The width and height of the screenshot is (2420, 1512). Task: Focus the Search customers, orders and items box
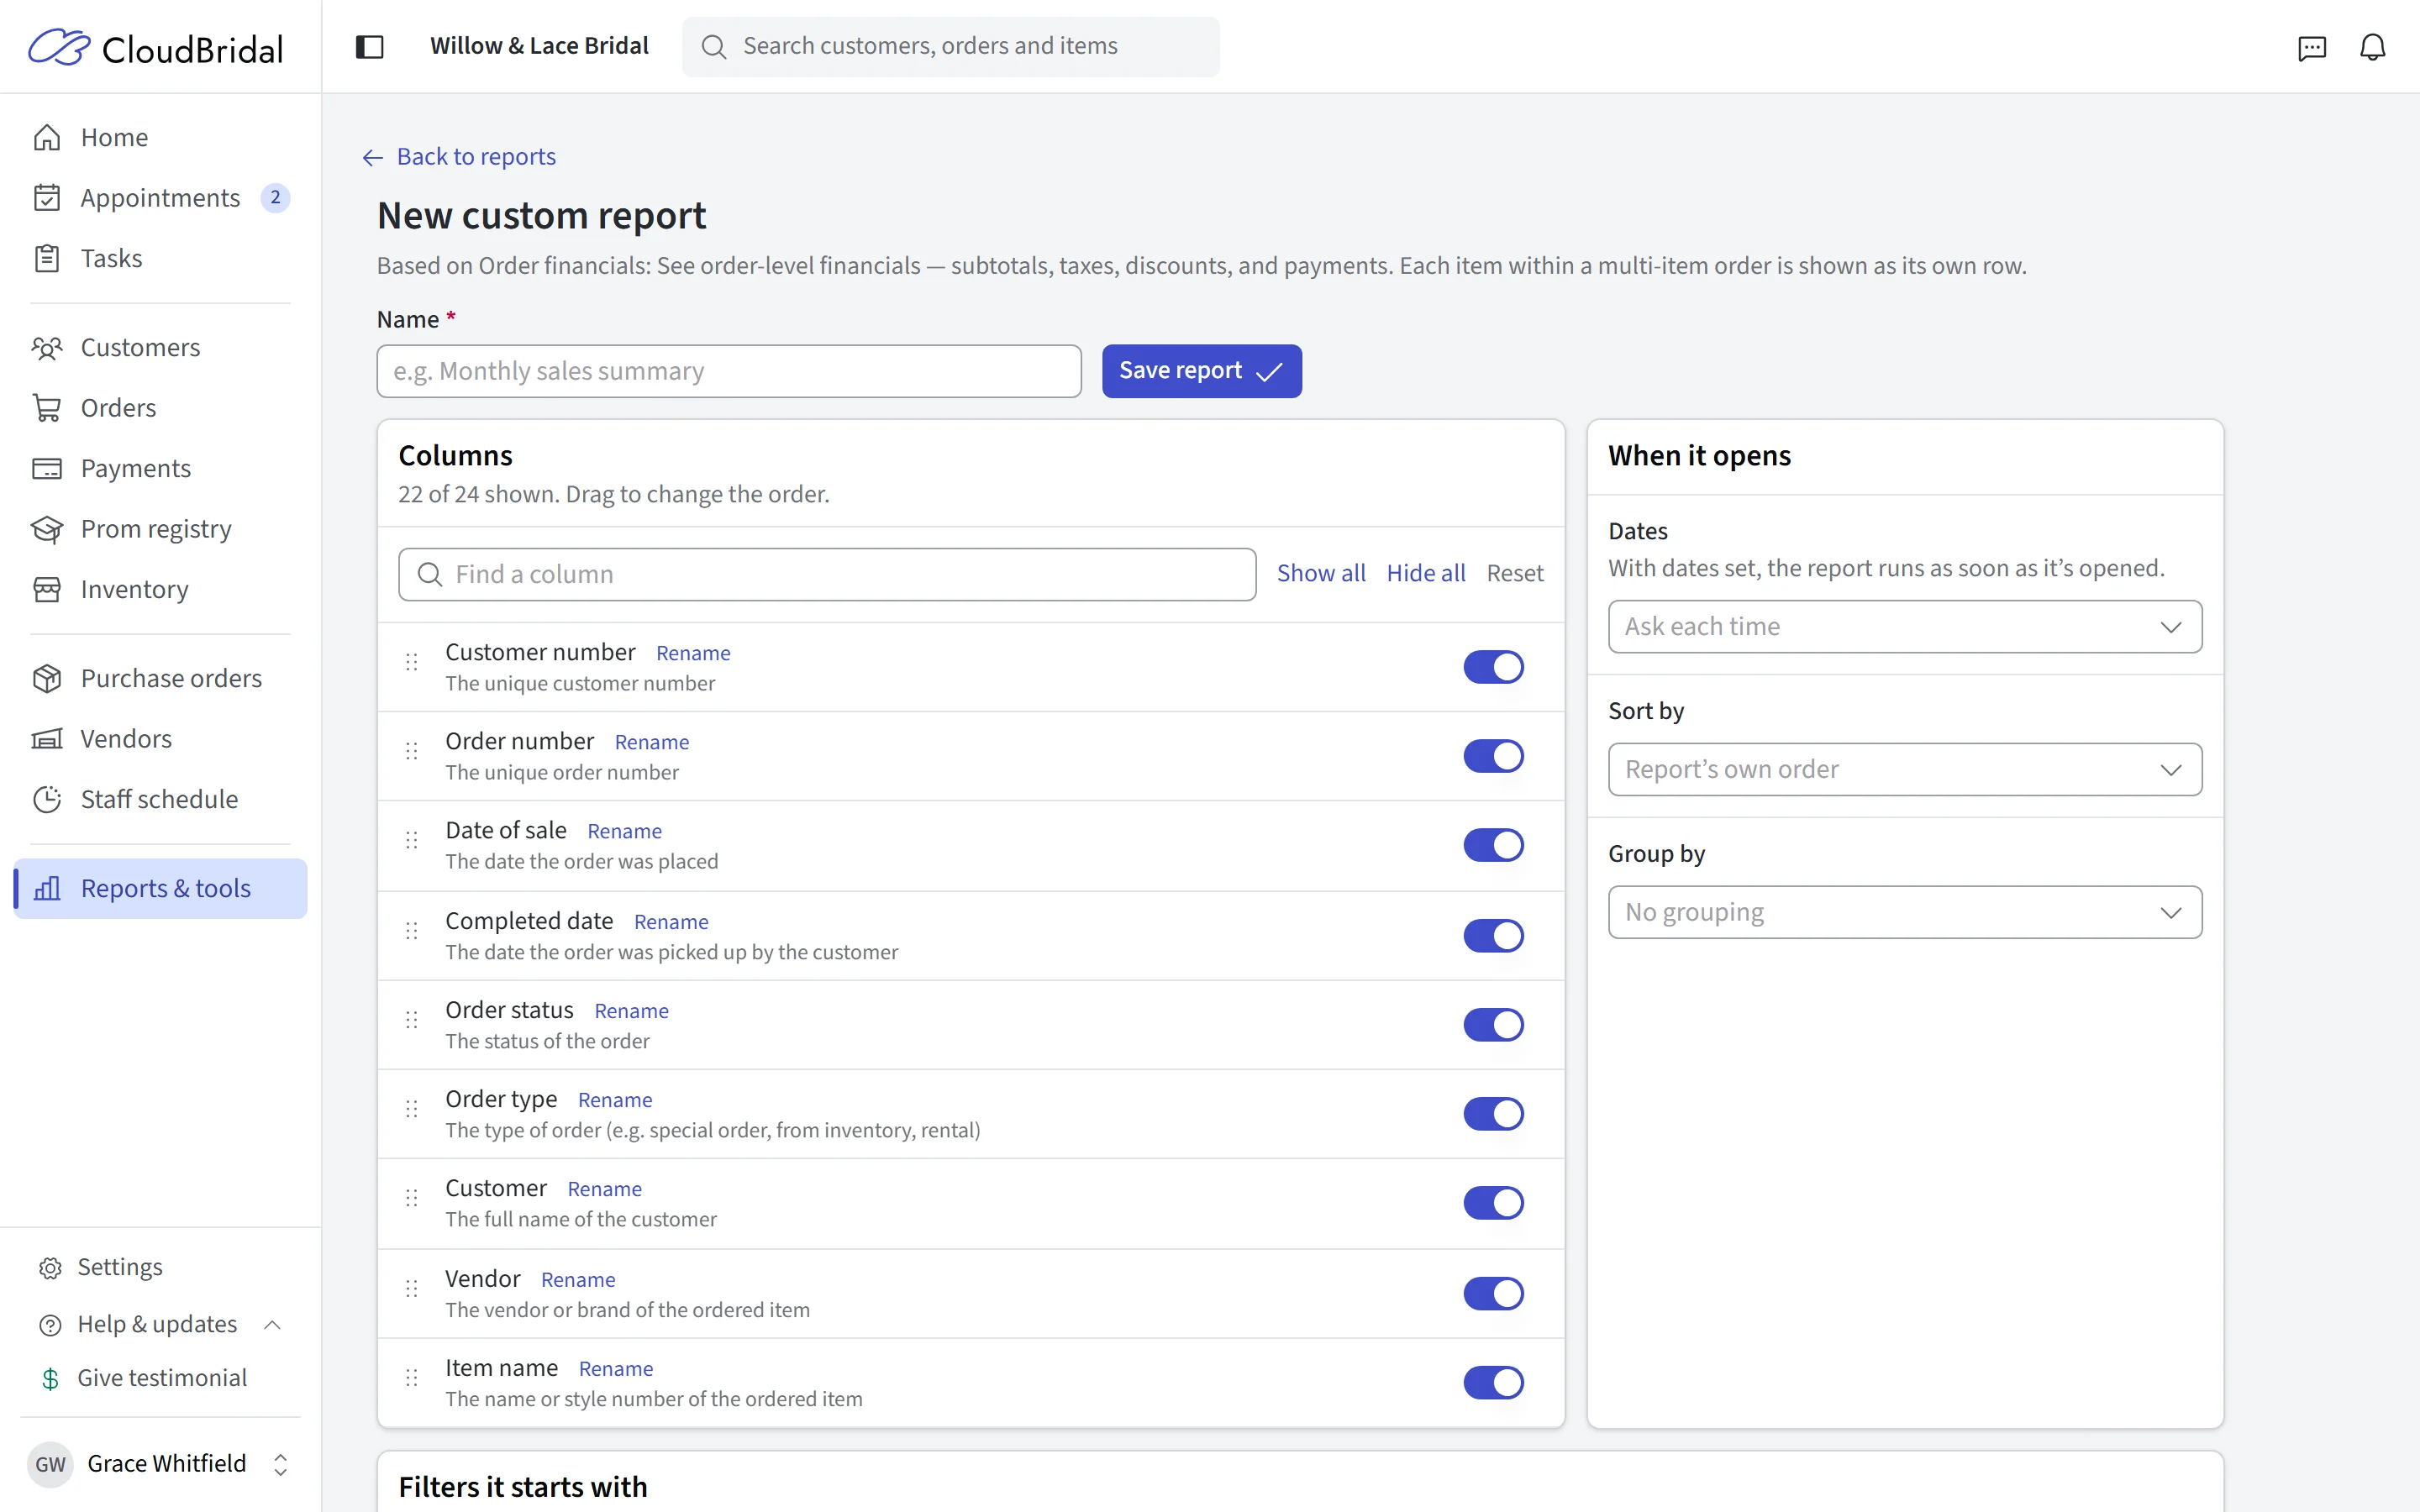tap(950, 47)
